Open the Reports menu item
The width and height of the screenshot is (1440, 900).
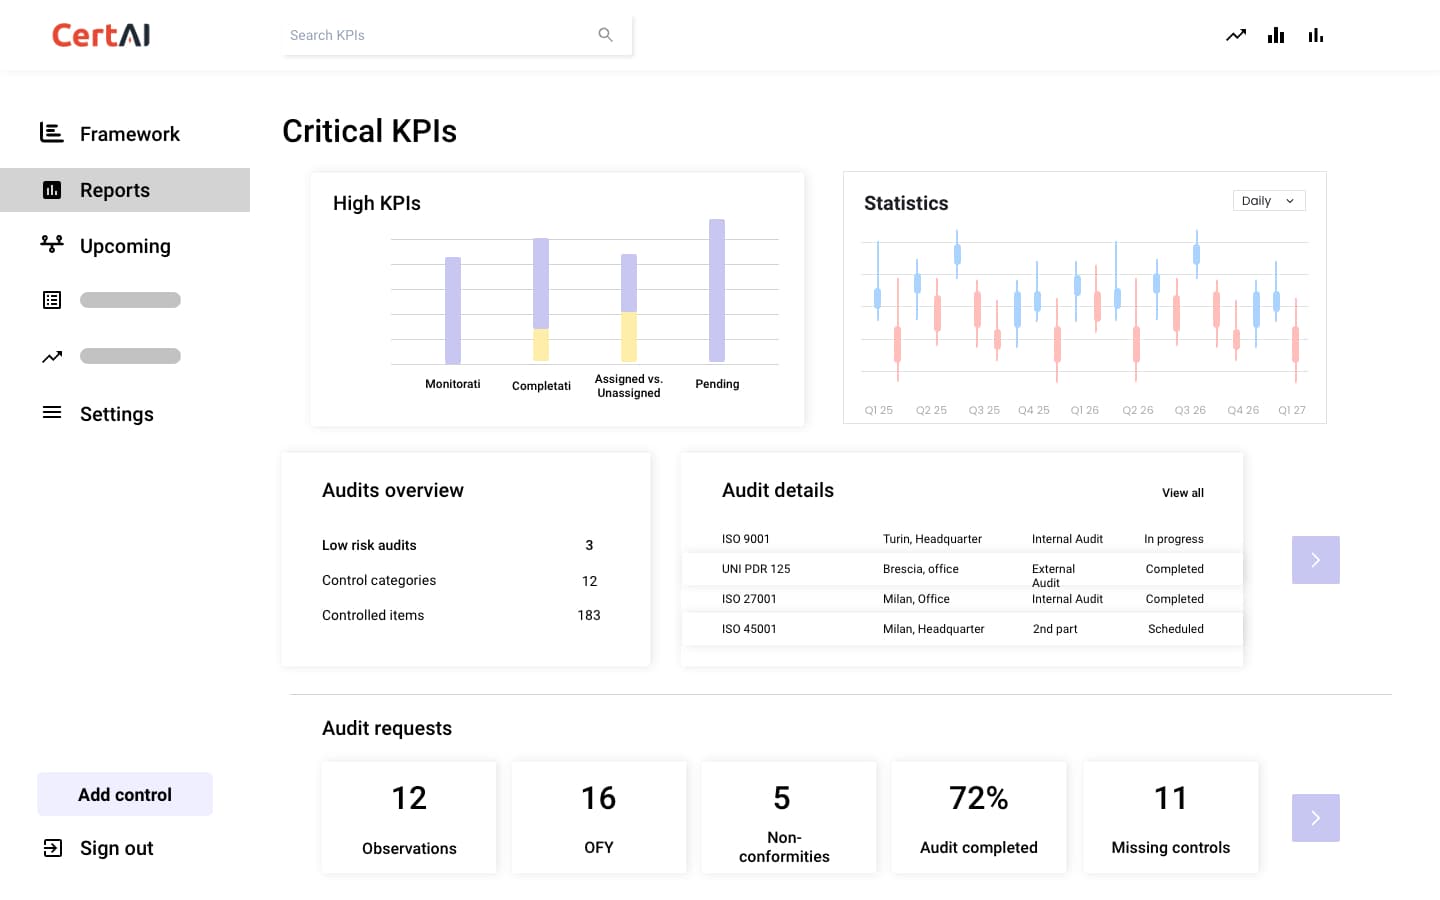(x=115, y=190)
